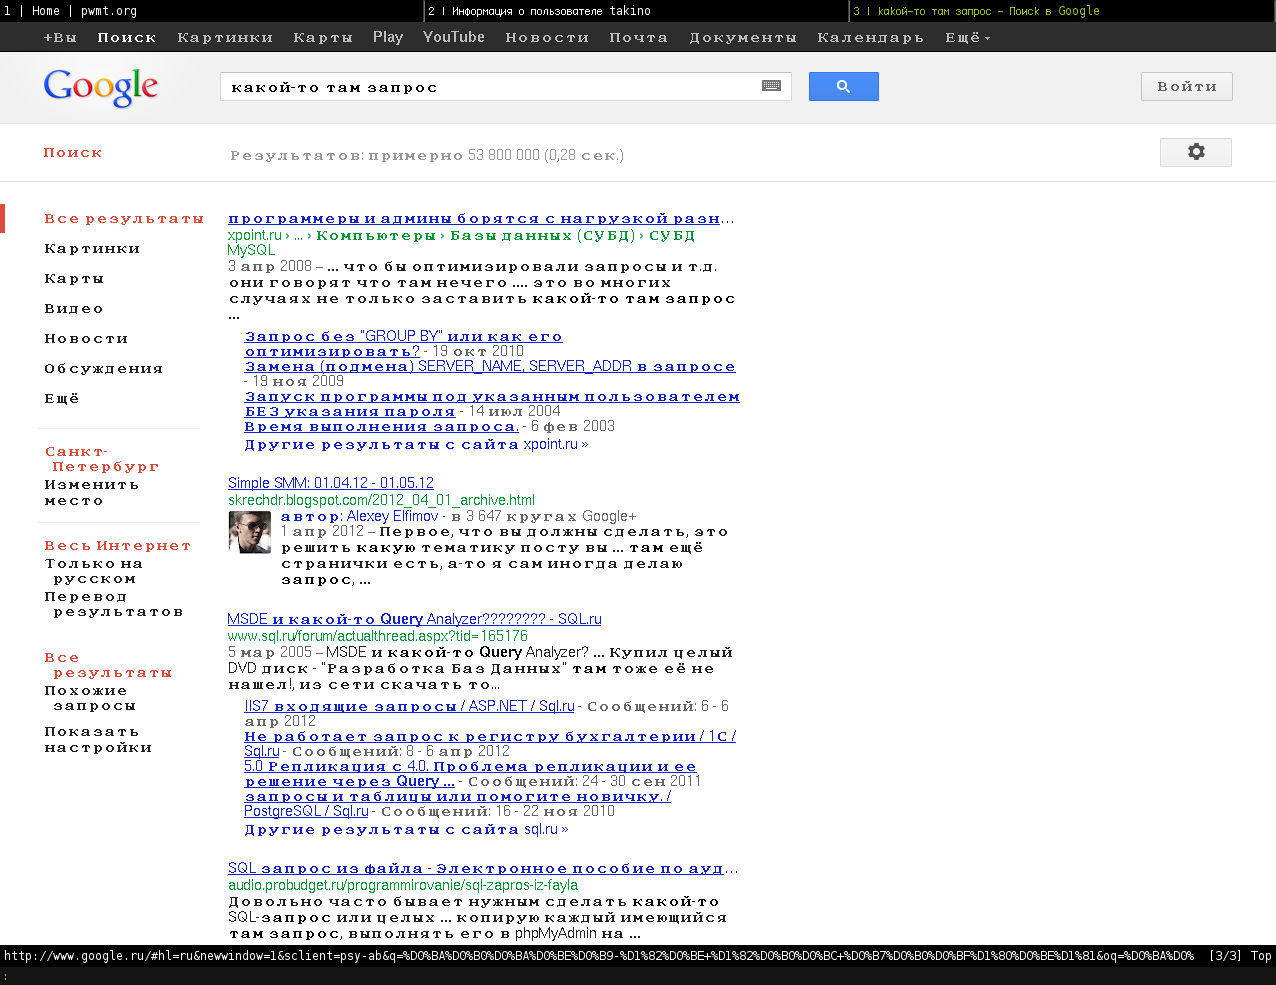Open Документы in the top navigation bar
This screenshot has height=985, width=1276.
[x=743, y=38]
